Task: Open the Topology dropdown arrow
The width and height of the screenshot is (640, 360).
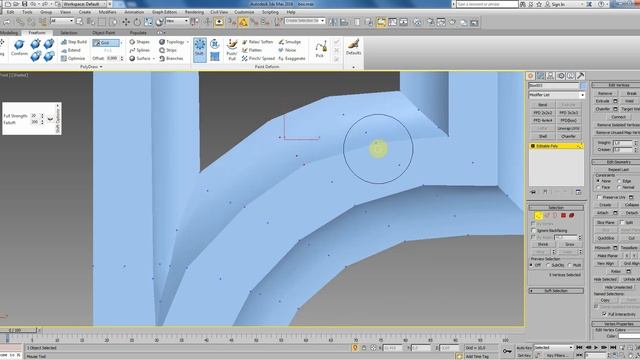Action: [x=188, y=42]
